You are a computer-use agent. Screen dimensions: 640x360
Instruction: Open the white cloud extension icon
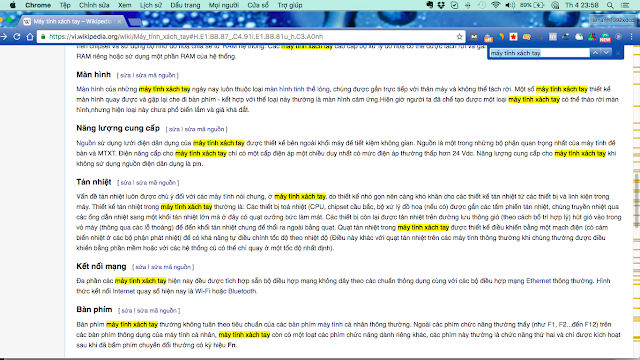click(579, 37)
